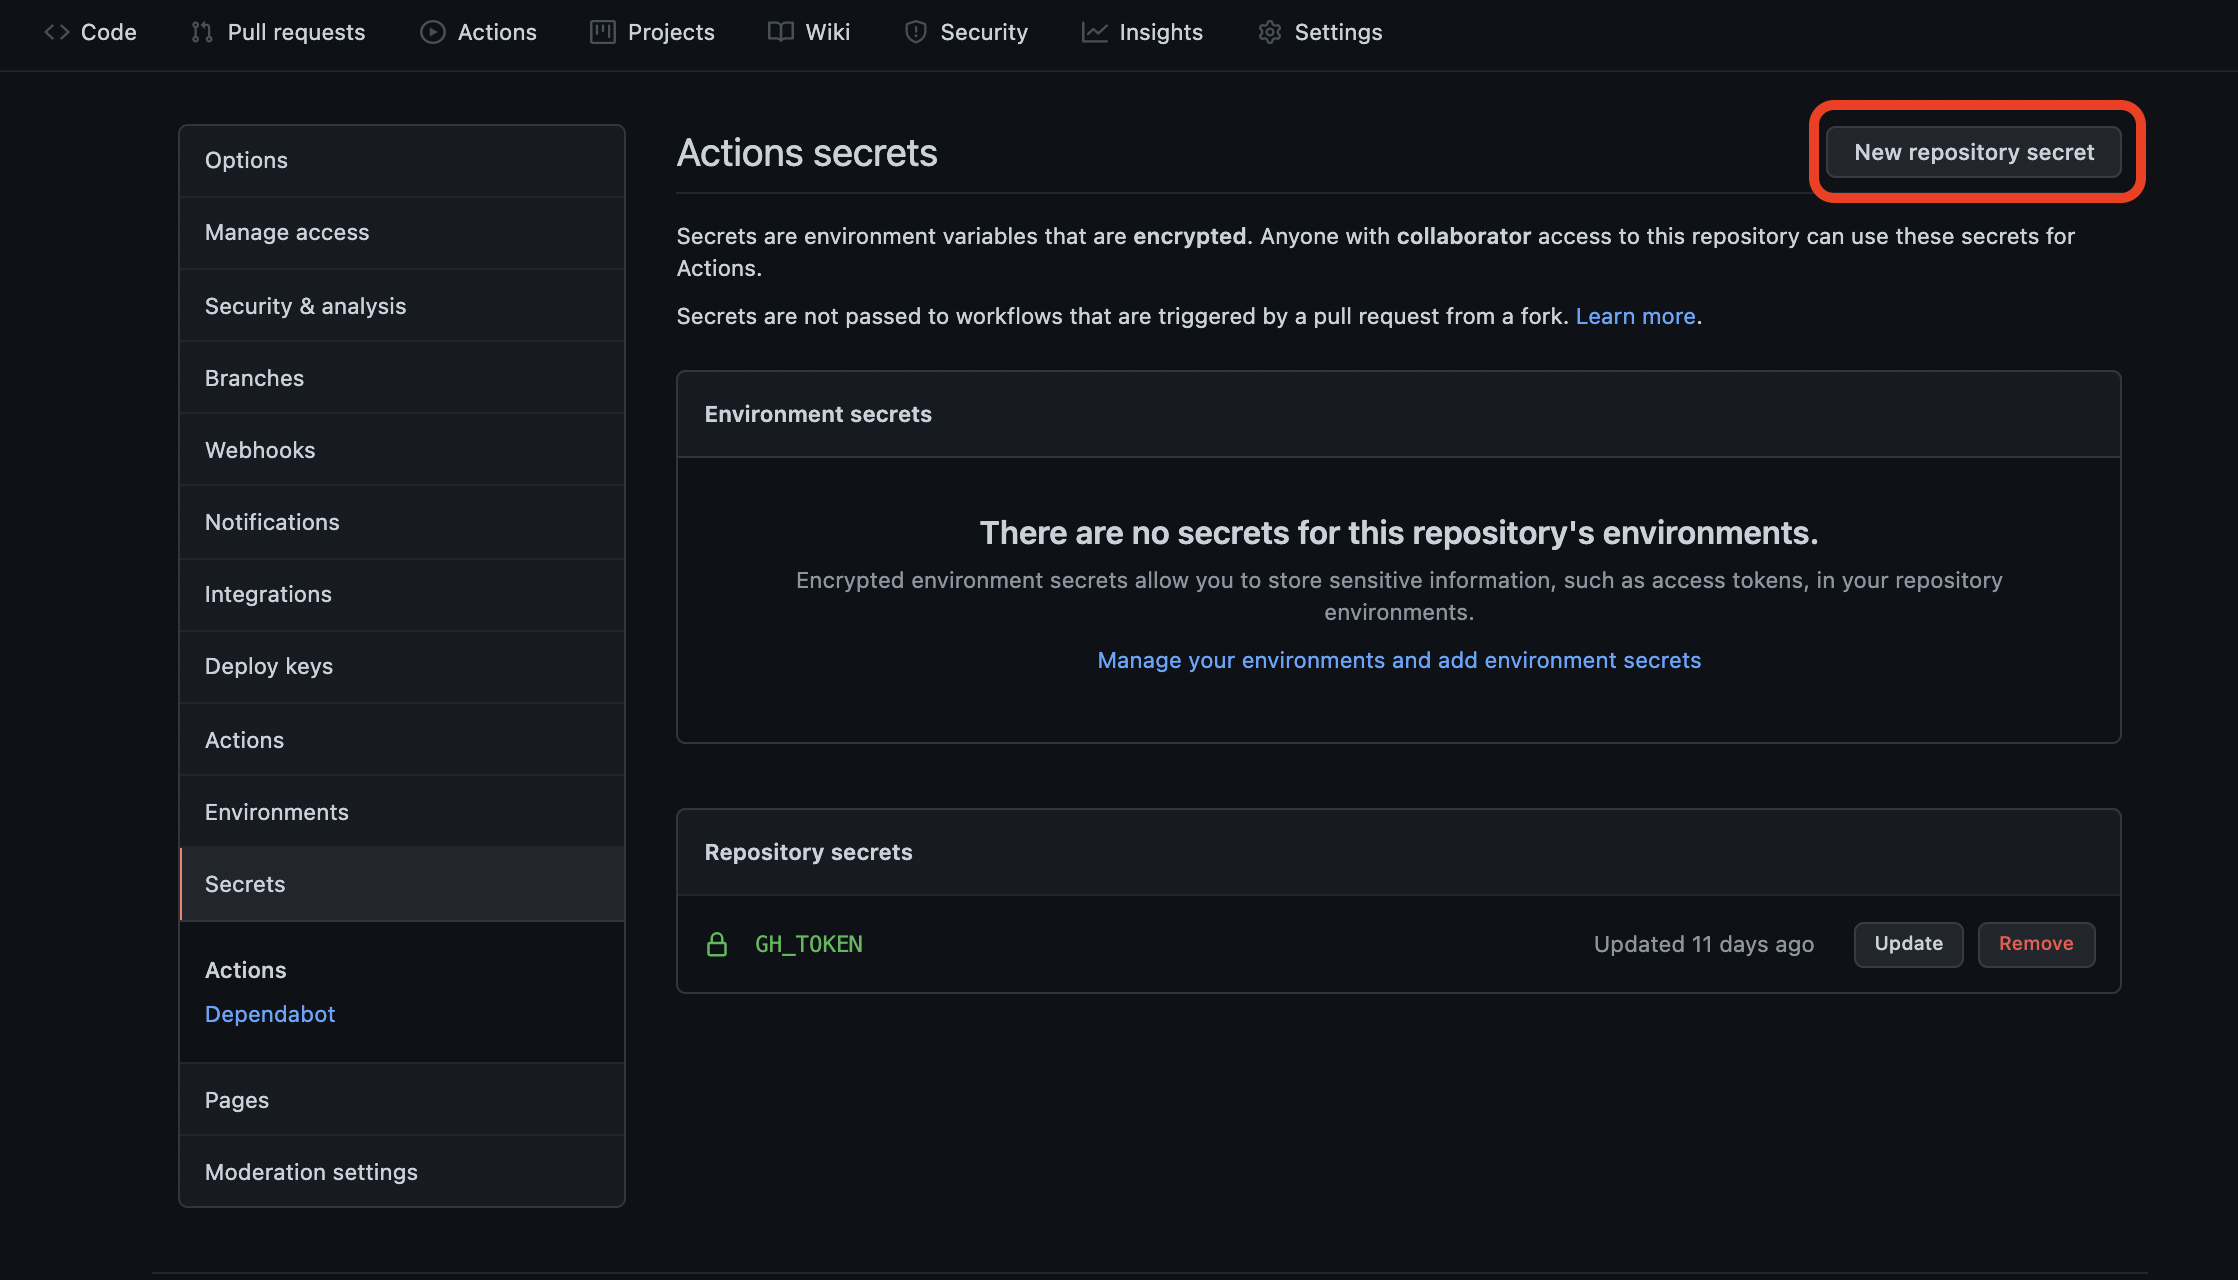Go to Deploy keys settings

(x=269, y=666)
